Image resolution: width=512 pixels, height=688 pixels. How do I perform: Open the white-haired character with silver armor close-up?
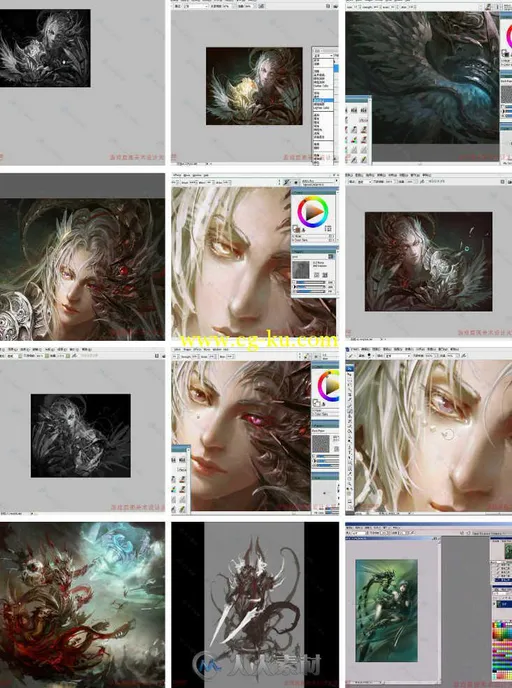tap(82, 257)
